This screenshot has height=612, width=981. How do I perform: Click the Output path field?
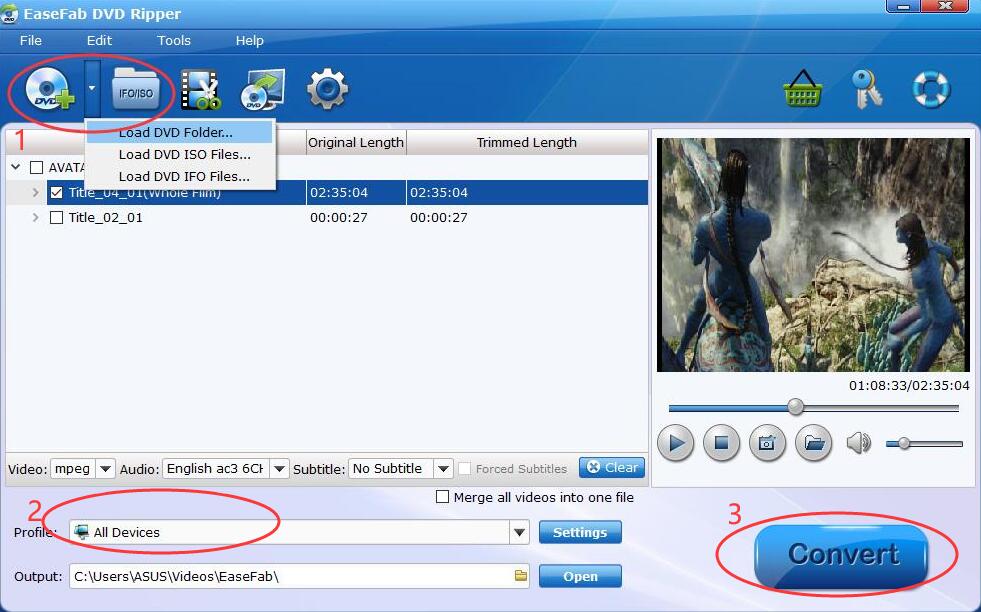click(299, 576)
